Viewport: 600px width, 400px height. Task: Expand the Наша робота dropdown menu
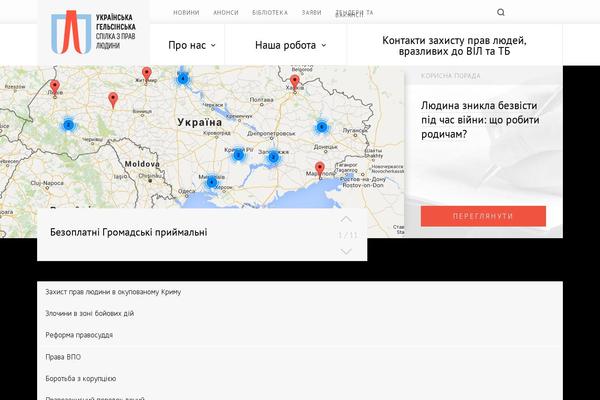click(290, 45)
